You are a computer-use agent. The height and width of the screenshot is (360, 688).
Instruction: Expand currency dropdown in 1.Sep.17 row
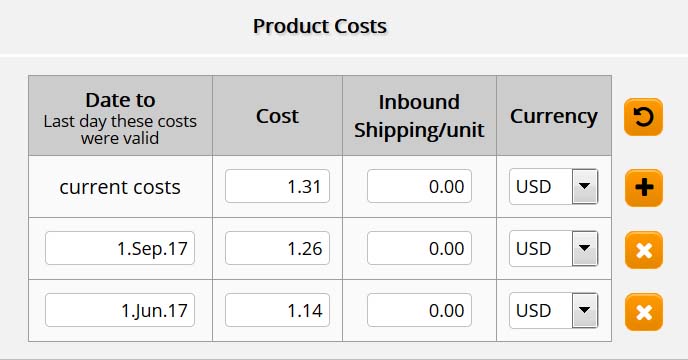pos(553,248)
